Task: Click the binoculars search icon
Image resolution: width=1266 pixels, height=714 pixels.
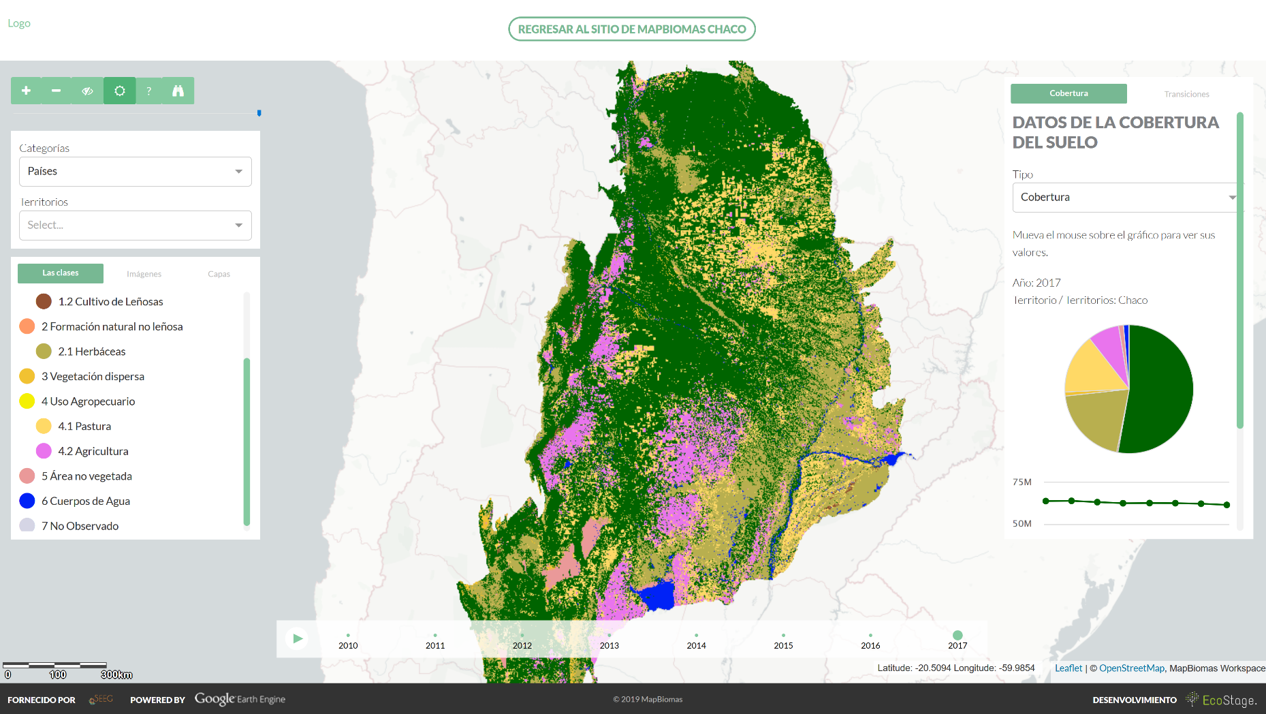Action: pyautogui.click(x=178, y=91)
